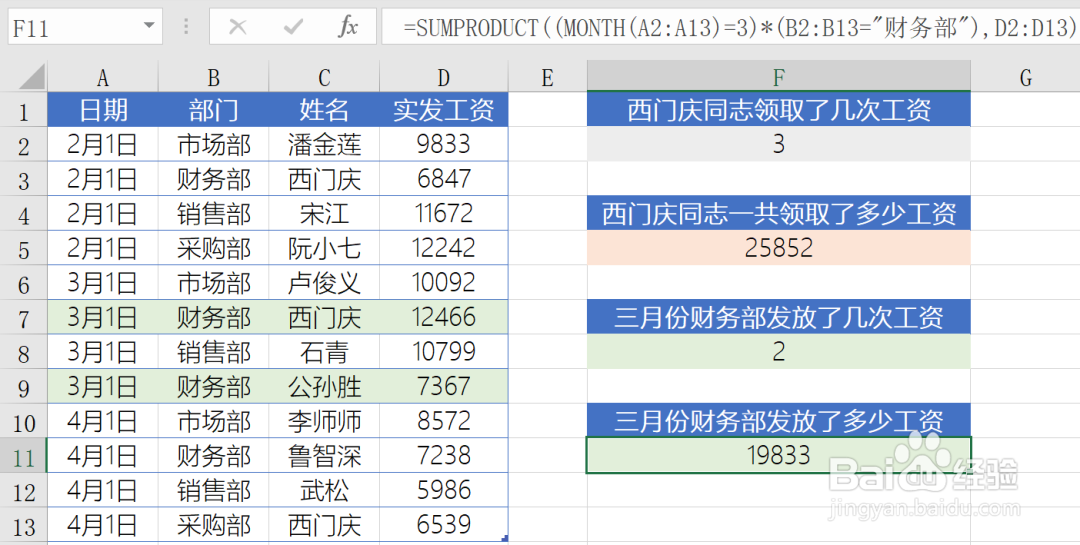
Task: Select column G header
Action: point(1025,77)
